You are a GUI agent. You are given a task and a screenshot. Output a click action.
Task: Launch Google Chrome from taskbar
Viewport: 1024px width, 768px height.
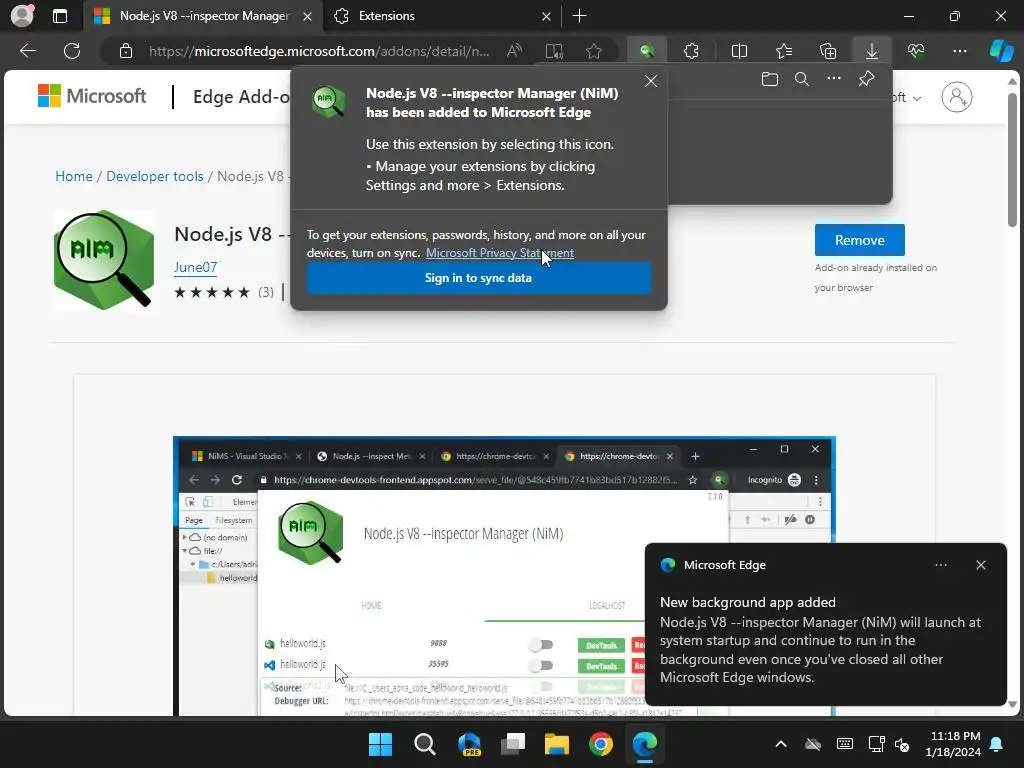coord(601,744)
